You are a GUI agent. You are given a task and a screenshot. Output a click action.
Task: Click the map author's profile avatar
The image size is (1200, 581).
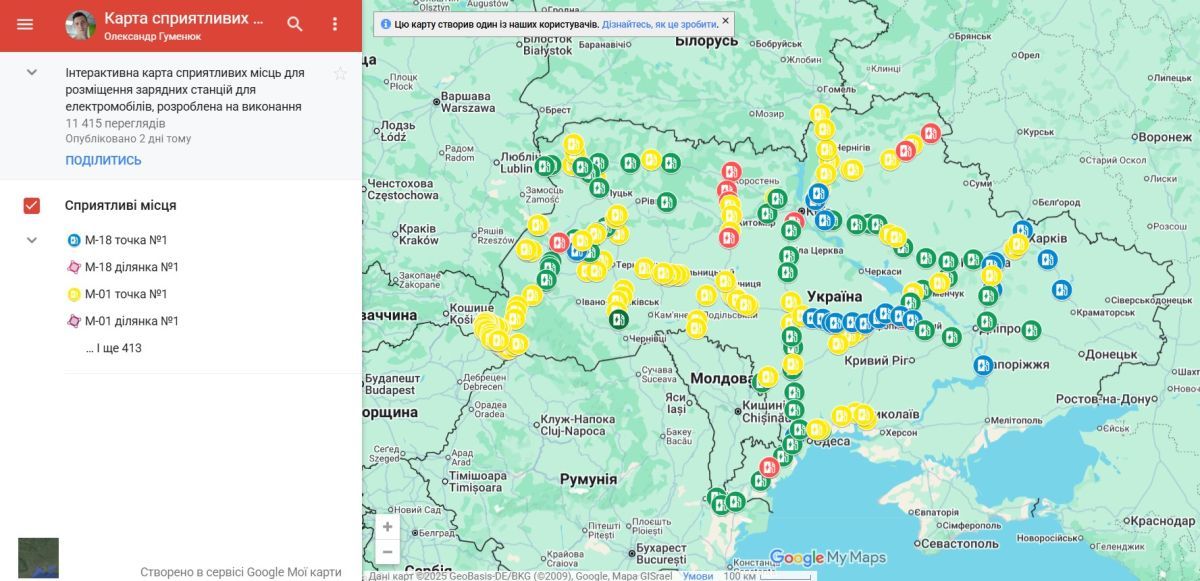pyautogui.click(x=81, y=25)
